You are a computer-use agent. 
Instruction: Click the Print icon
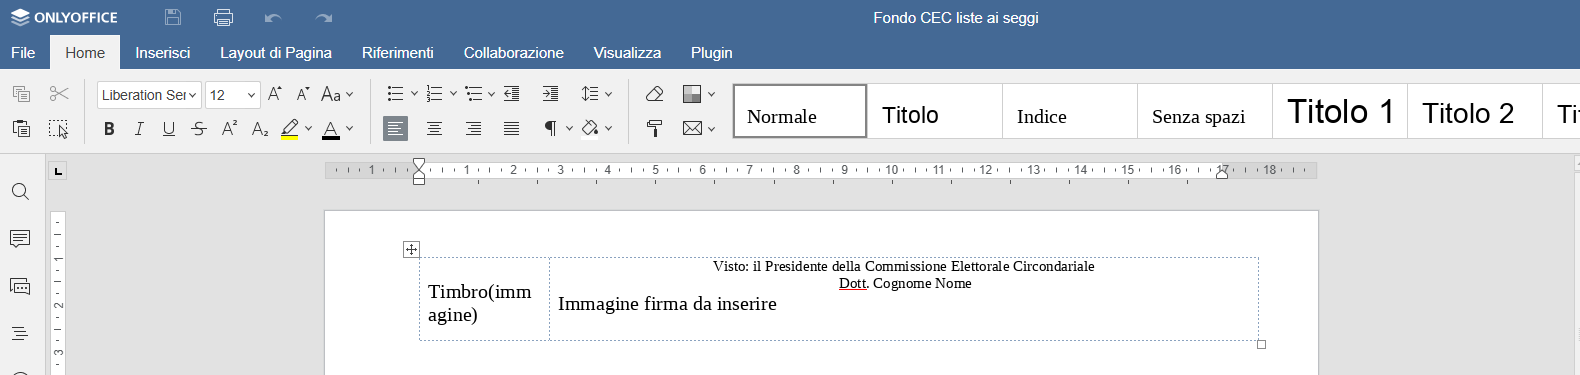tap(223, 17)
